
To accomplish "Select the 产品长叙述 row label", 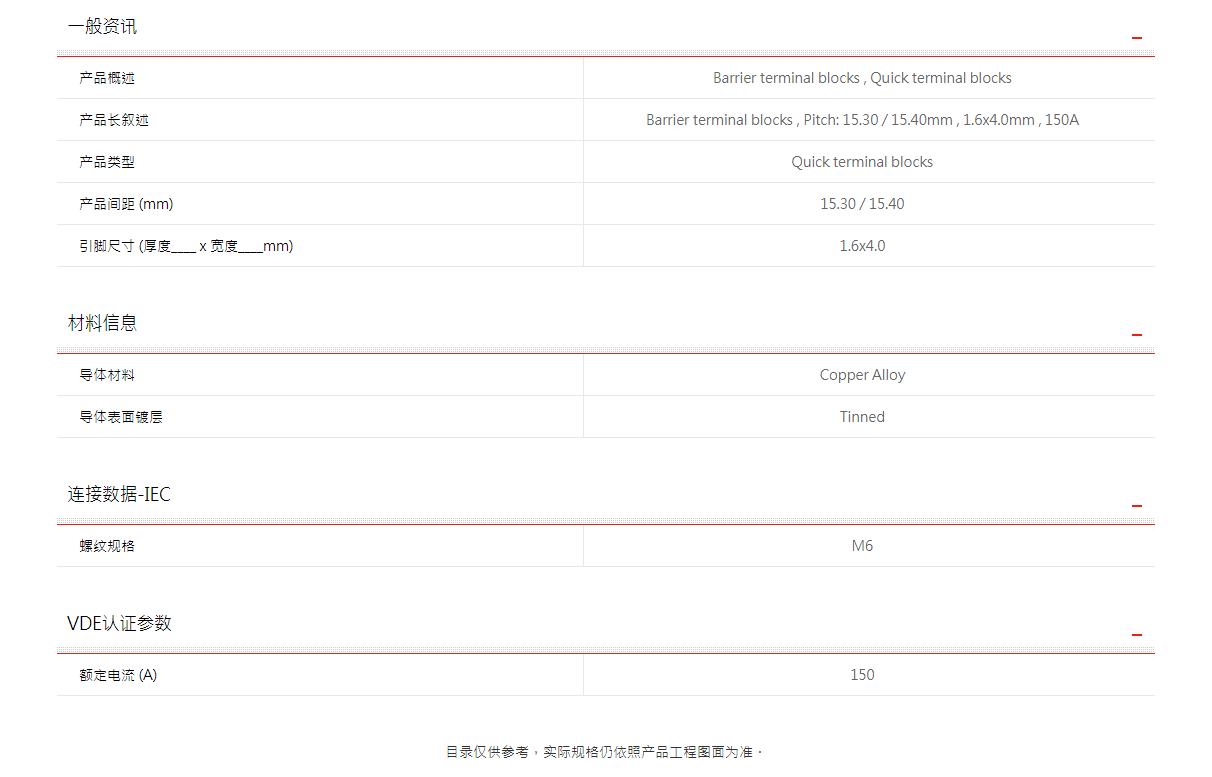I will (114, 120).
